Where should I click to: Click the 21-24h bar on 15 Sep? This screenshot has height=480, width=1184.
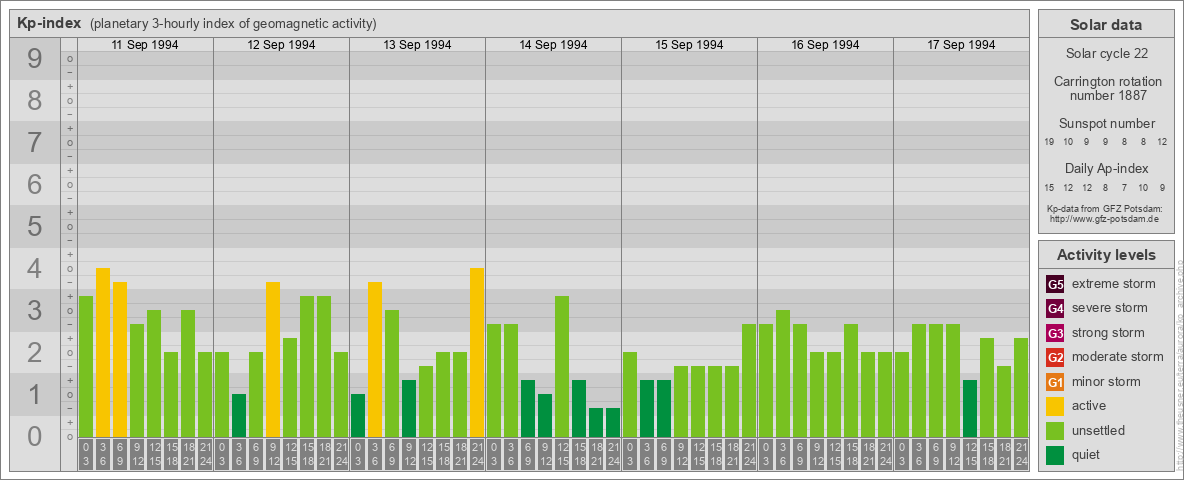click(x=748, y=380)
